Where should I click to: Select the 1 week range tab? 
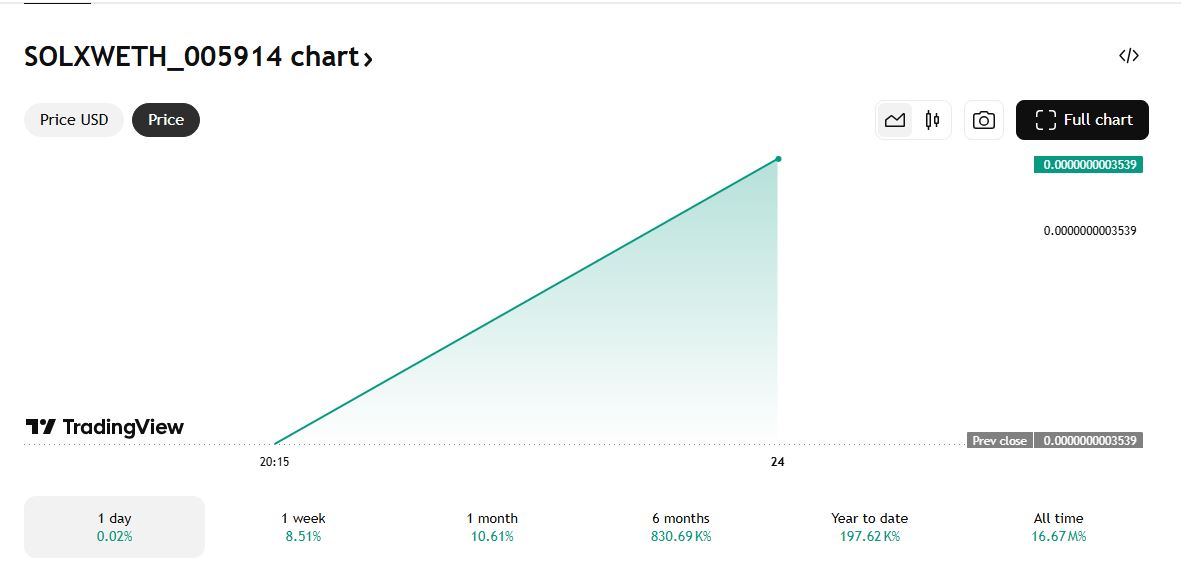tap(303, 527)
